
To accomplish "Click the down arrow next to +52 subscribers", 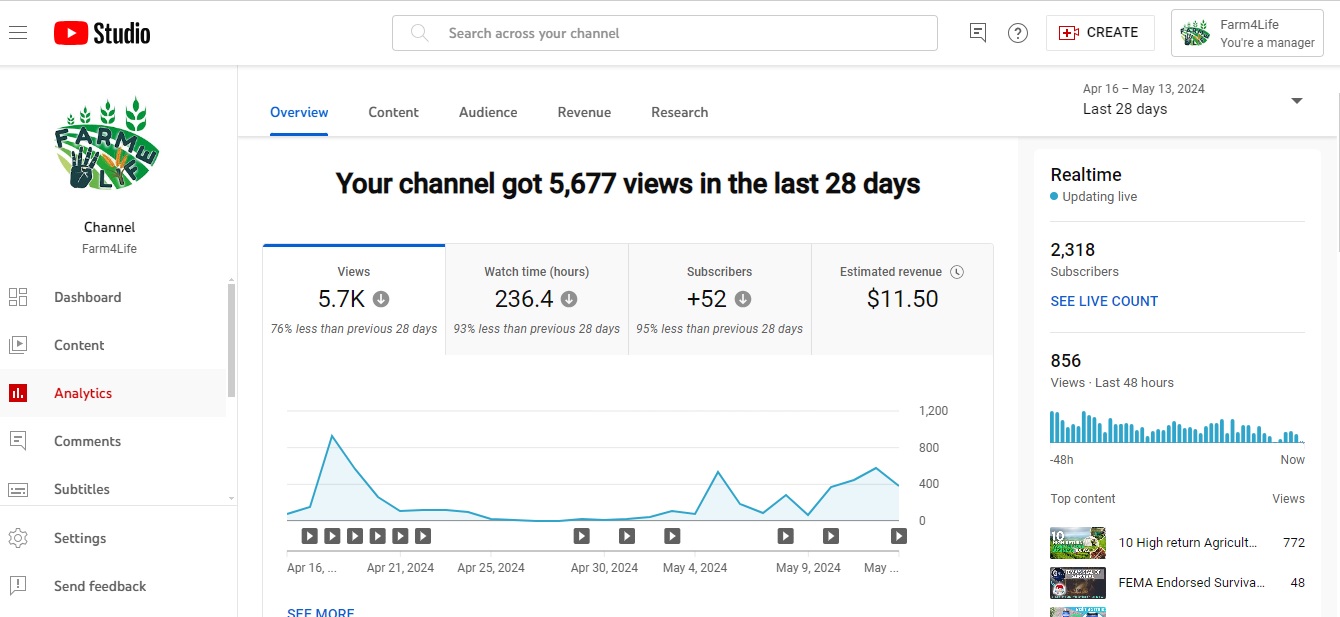I will [743, 299].
